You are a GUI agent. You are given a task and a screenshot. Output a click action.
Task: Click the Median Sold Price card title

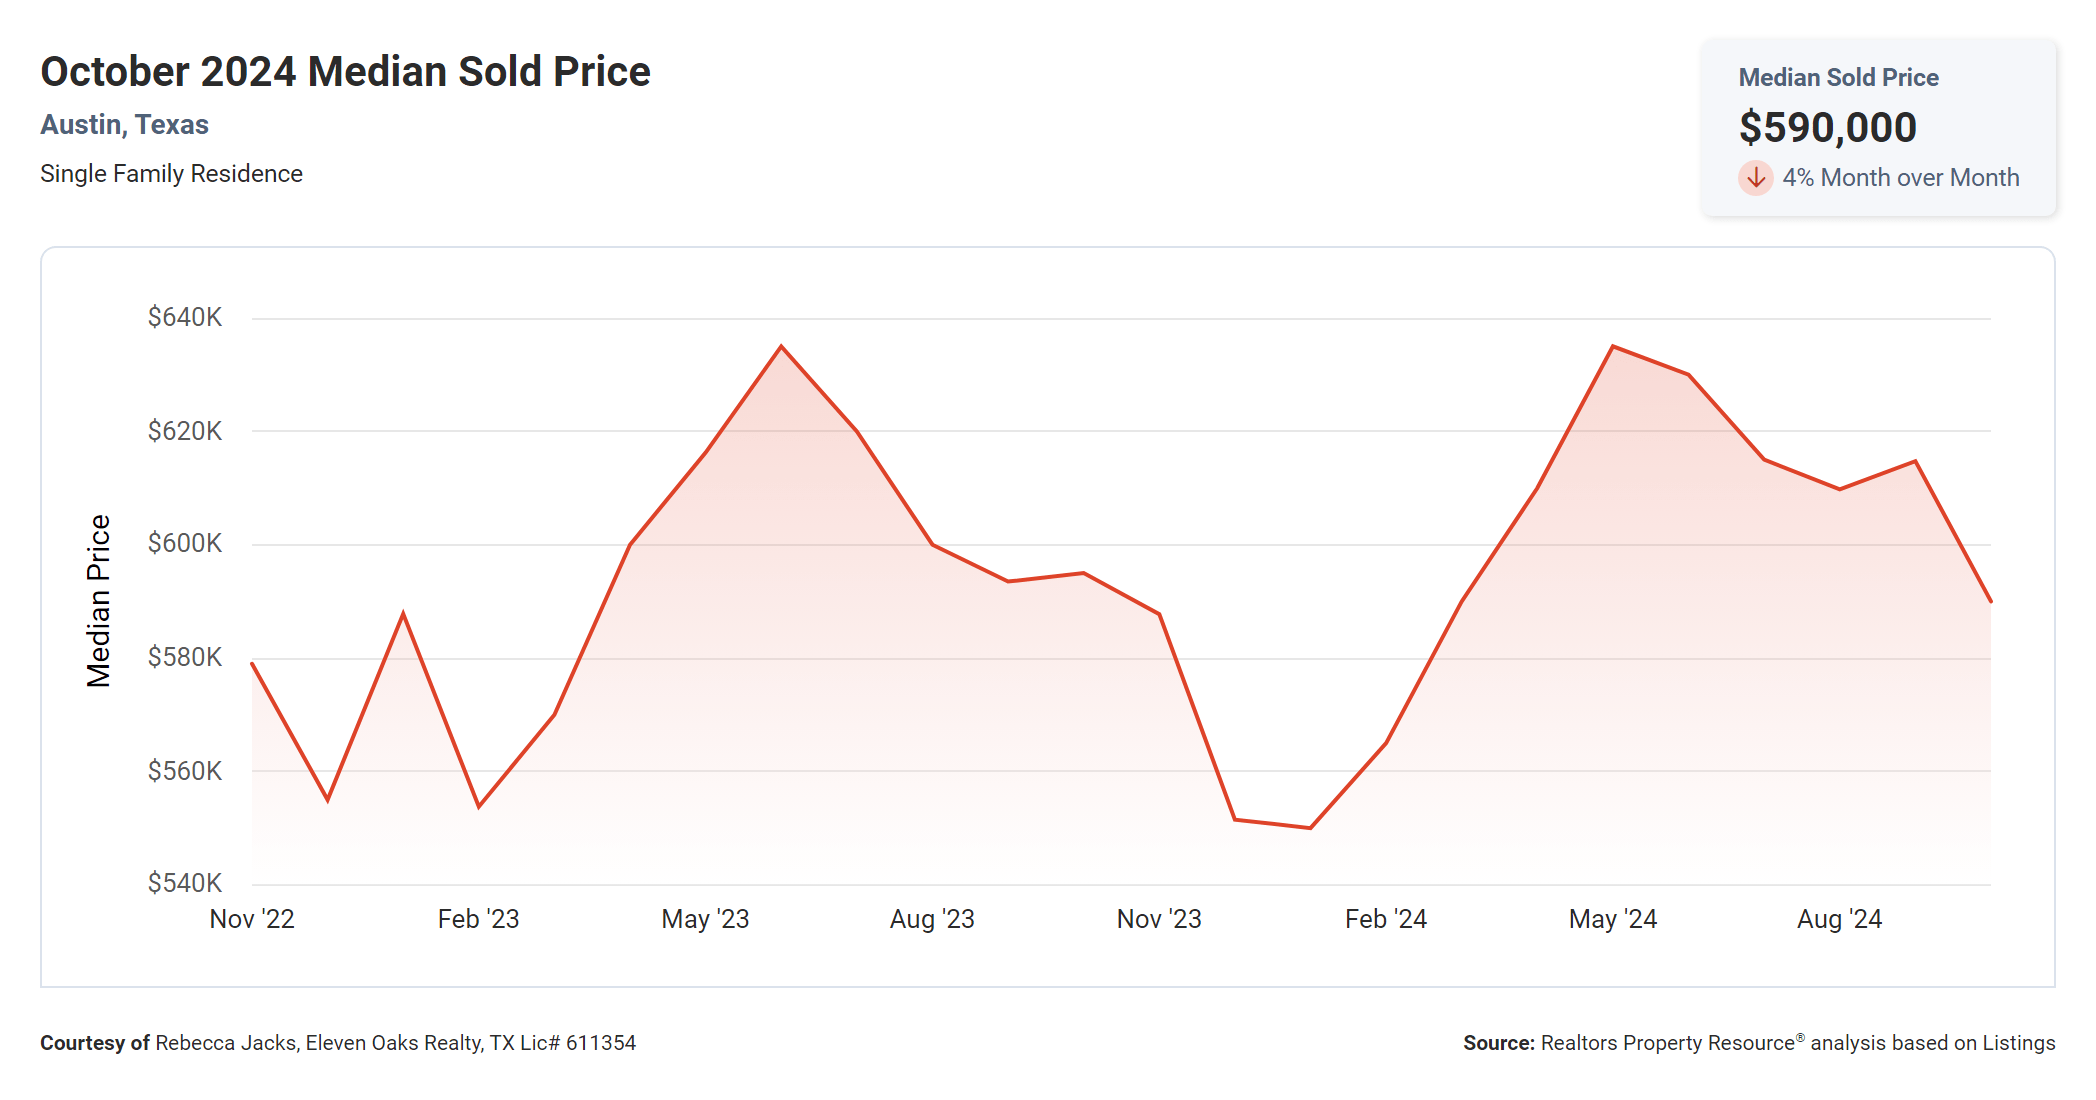(1838, 78)
